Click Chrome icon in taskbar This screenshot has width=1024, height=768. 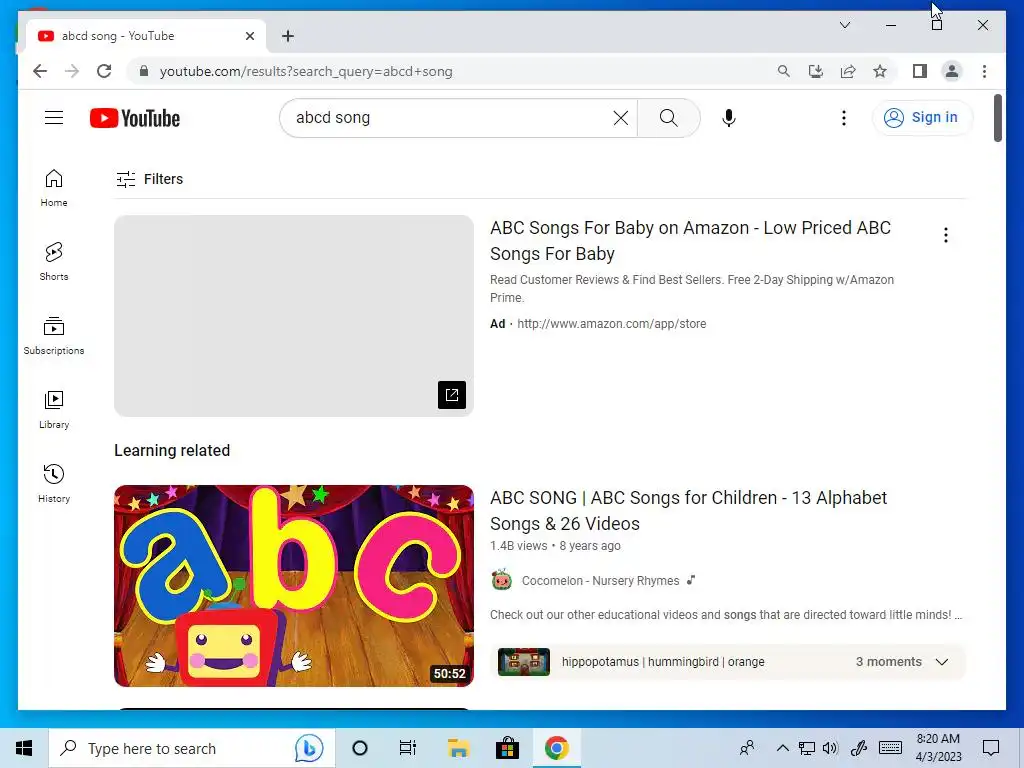pos(556,748)
